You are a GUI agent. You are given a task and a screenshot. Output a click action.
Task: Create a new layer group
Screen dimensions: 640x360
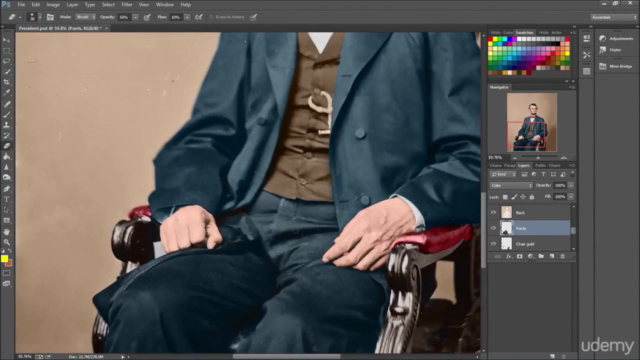pyautogui.click(x=541, y=256)
